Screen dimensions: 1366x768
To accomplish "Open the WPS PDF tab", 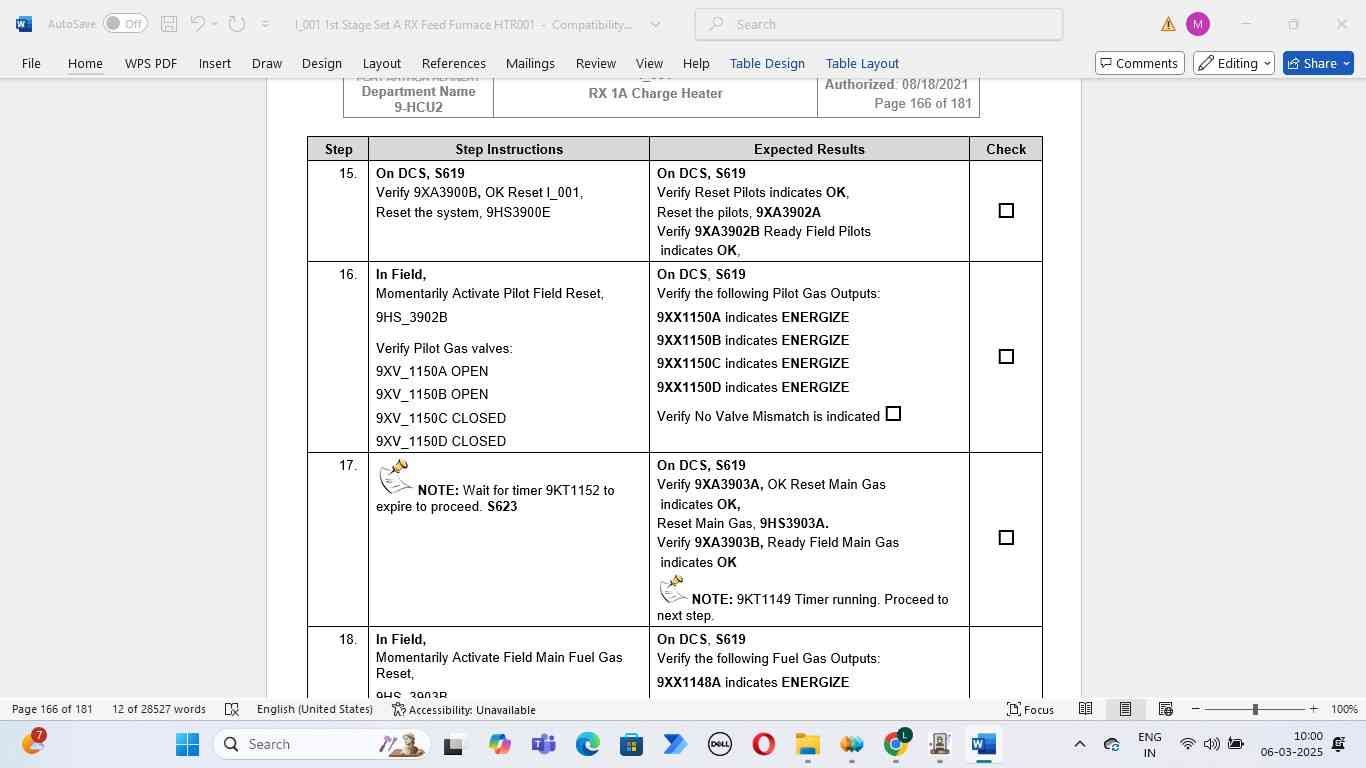I will click(151, 63).
